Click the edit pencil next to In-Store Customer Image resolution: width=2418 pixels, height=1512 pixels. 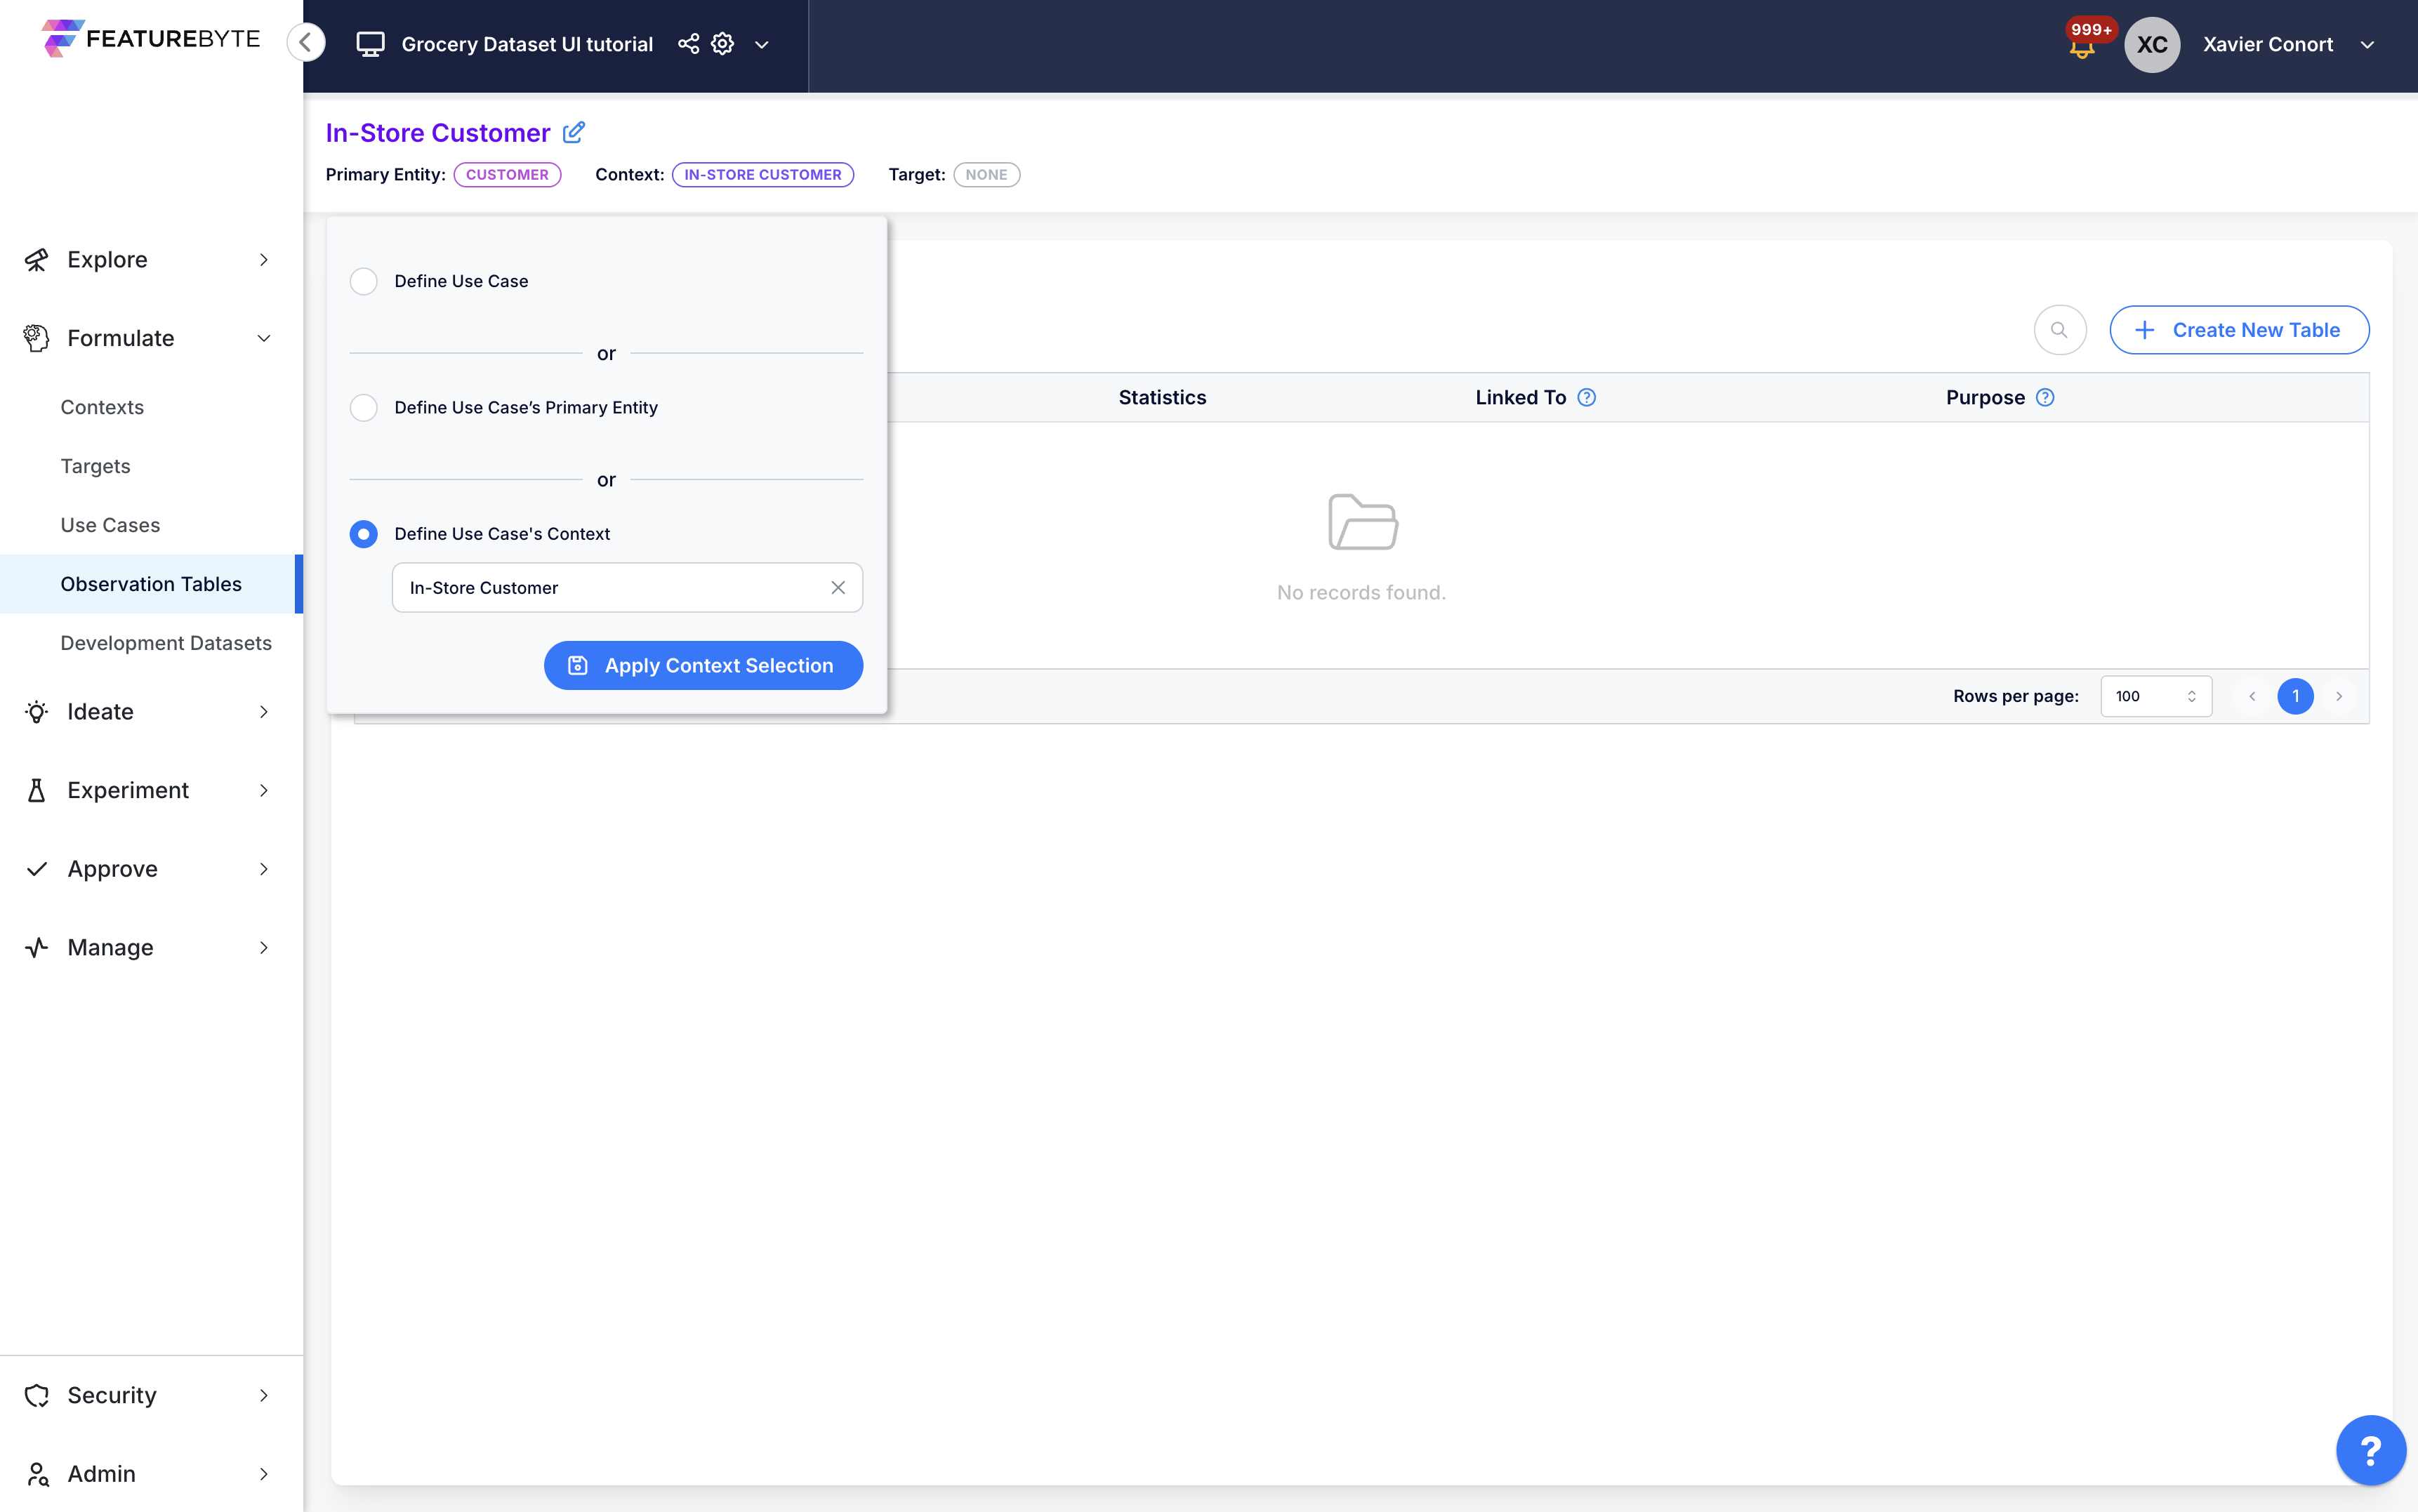pyautogui.click(x=574, y=132)
